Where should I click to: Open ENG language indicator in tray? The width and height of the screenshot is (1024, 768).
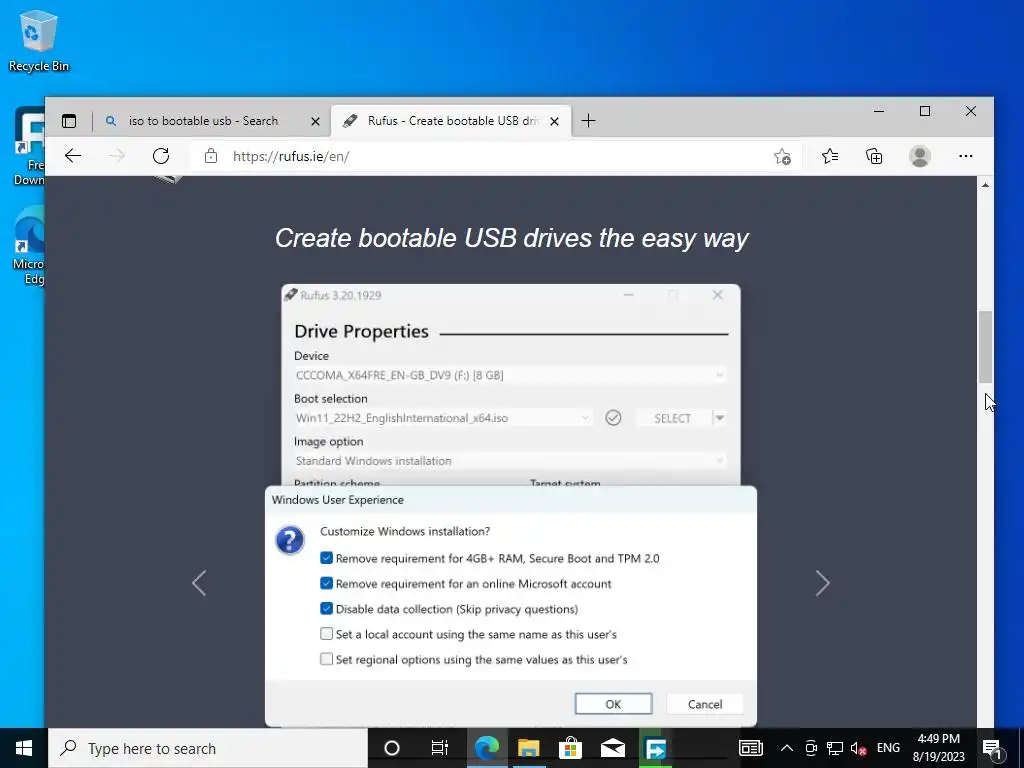(x=888, y=748)
